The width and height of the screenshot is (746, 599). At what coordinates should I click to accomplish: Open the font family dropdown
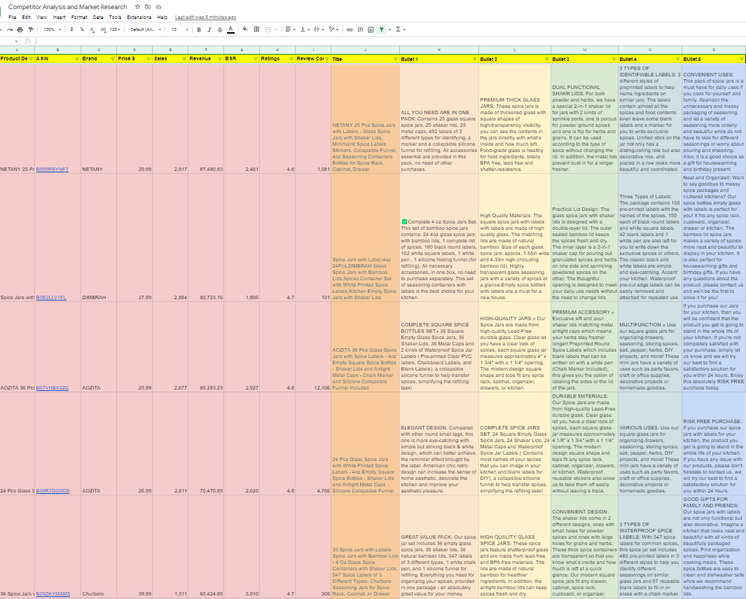tap(146, 29)
